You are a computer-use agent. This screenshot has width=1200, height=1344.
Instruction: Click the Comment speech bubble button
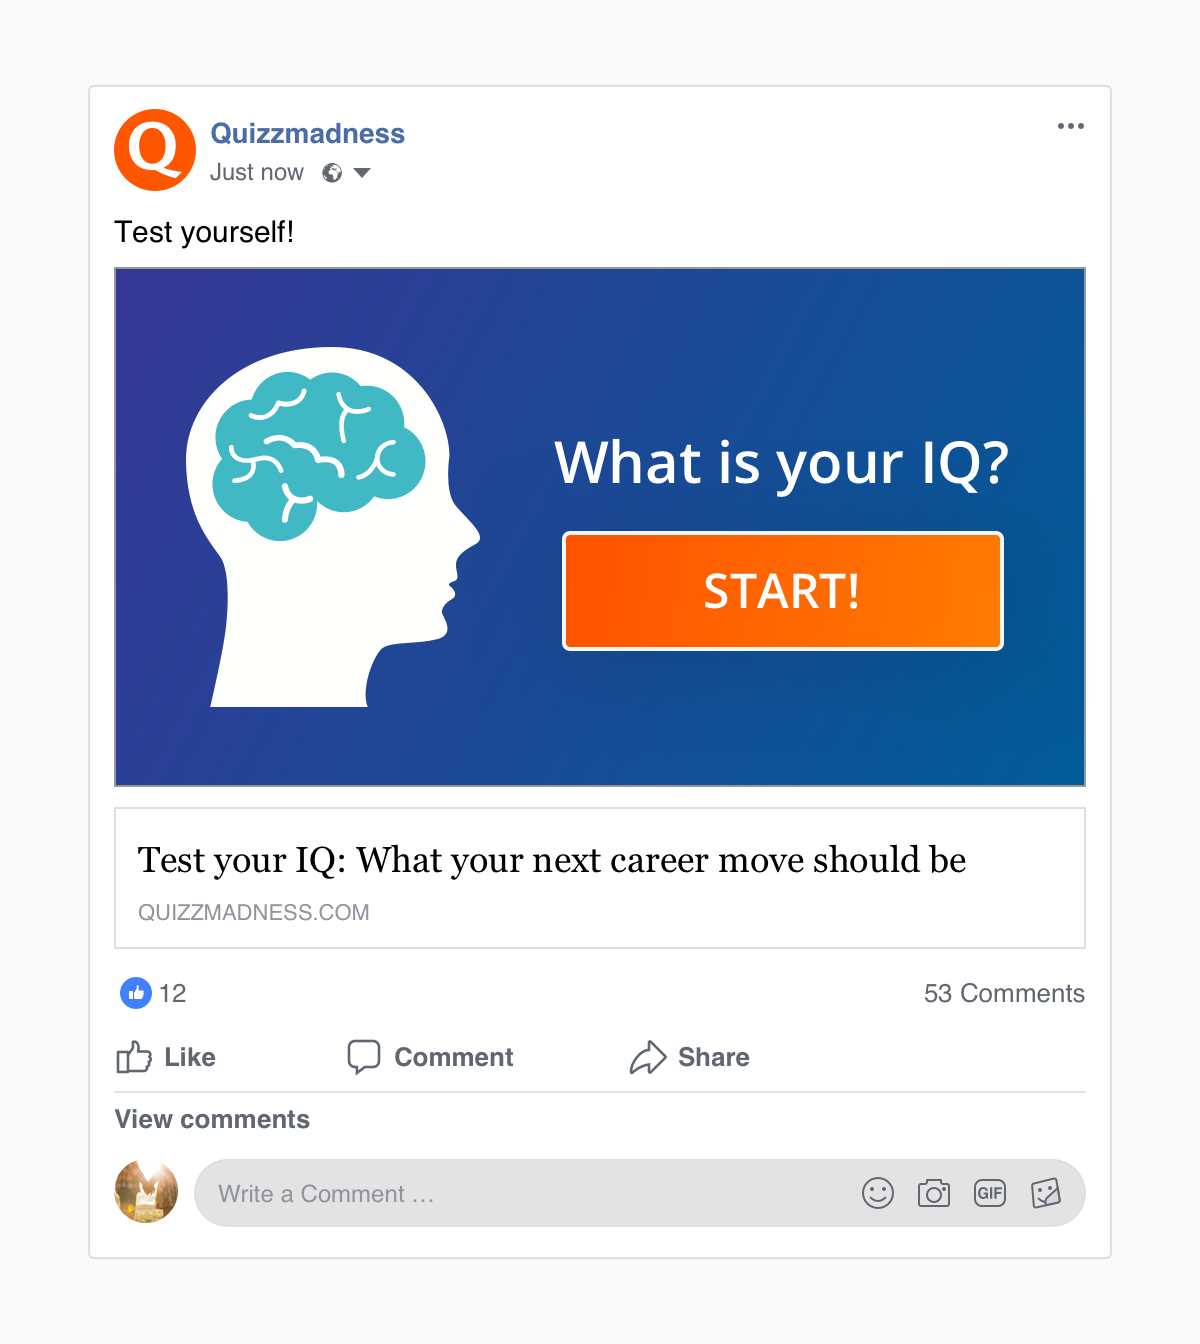pos(430,1057)
